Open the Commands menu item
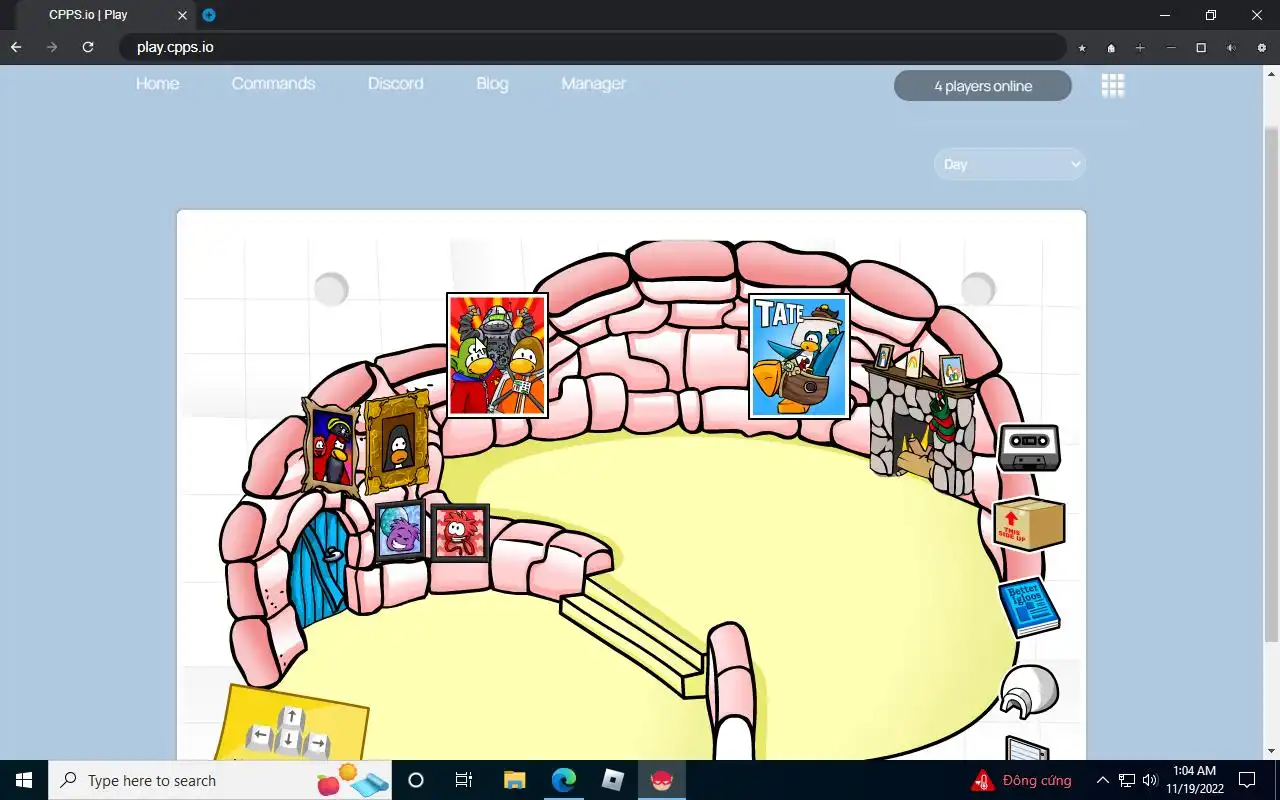1280x800 pixels. click(273, 84)
